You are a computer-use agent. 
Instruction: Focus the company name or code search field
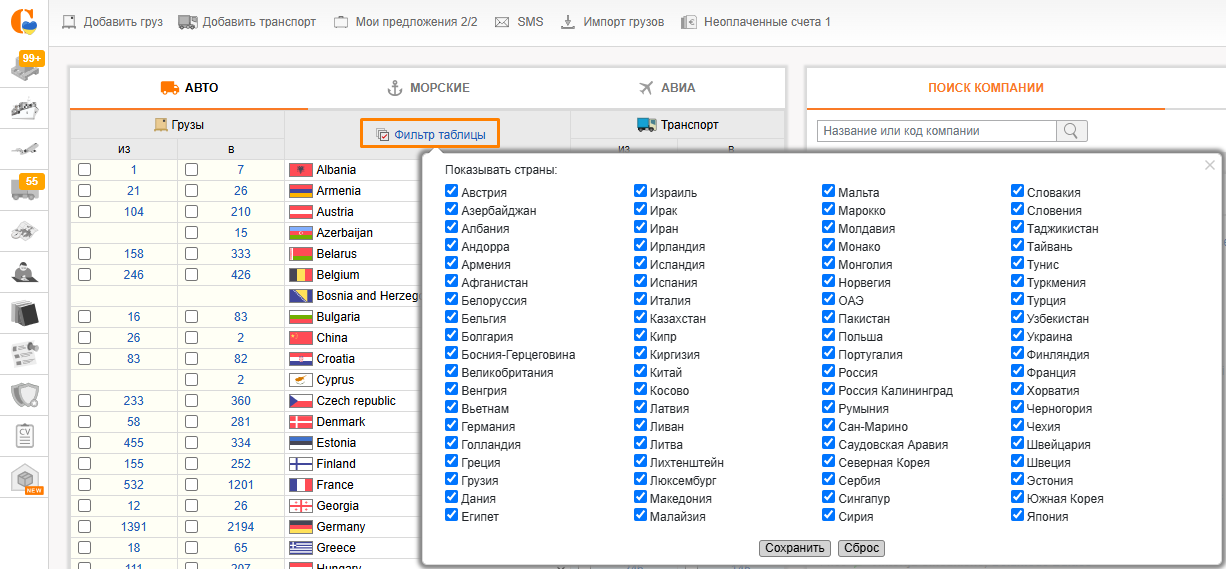point(936,131)
